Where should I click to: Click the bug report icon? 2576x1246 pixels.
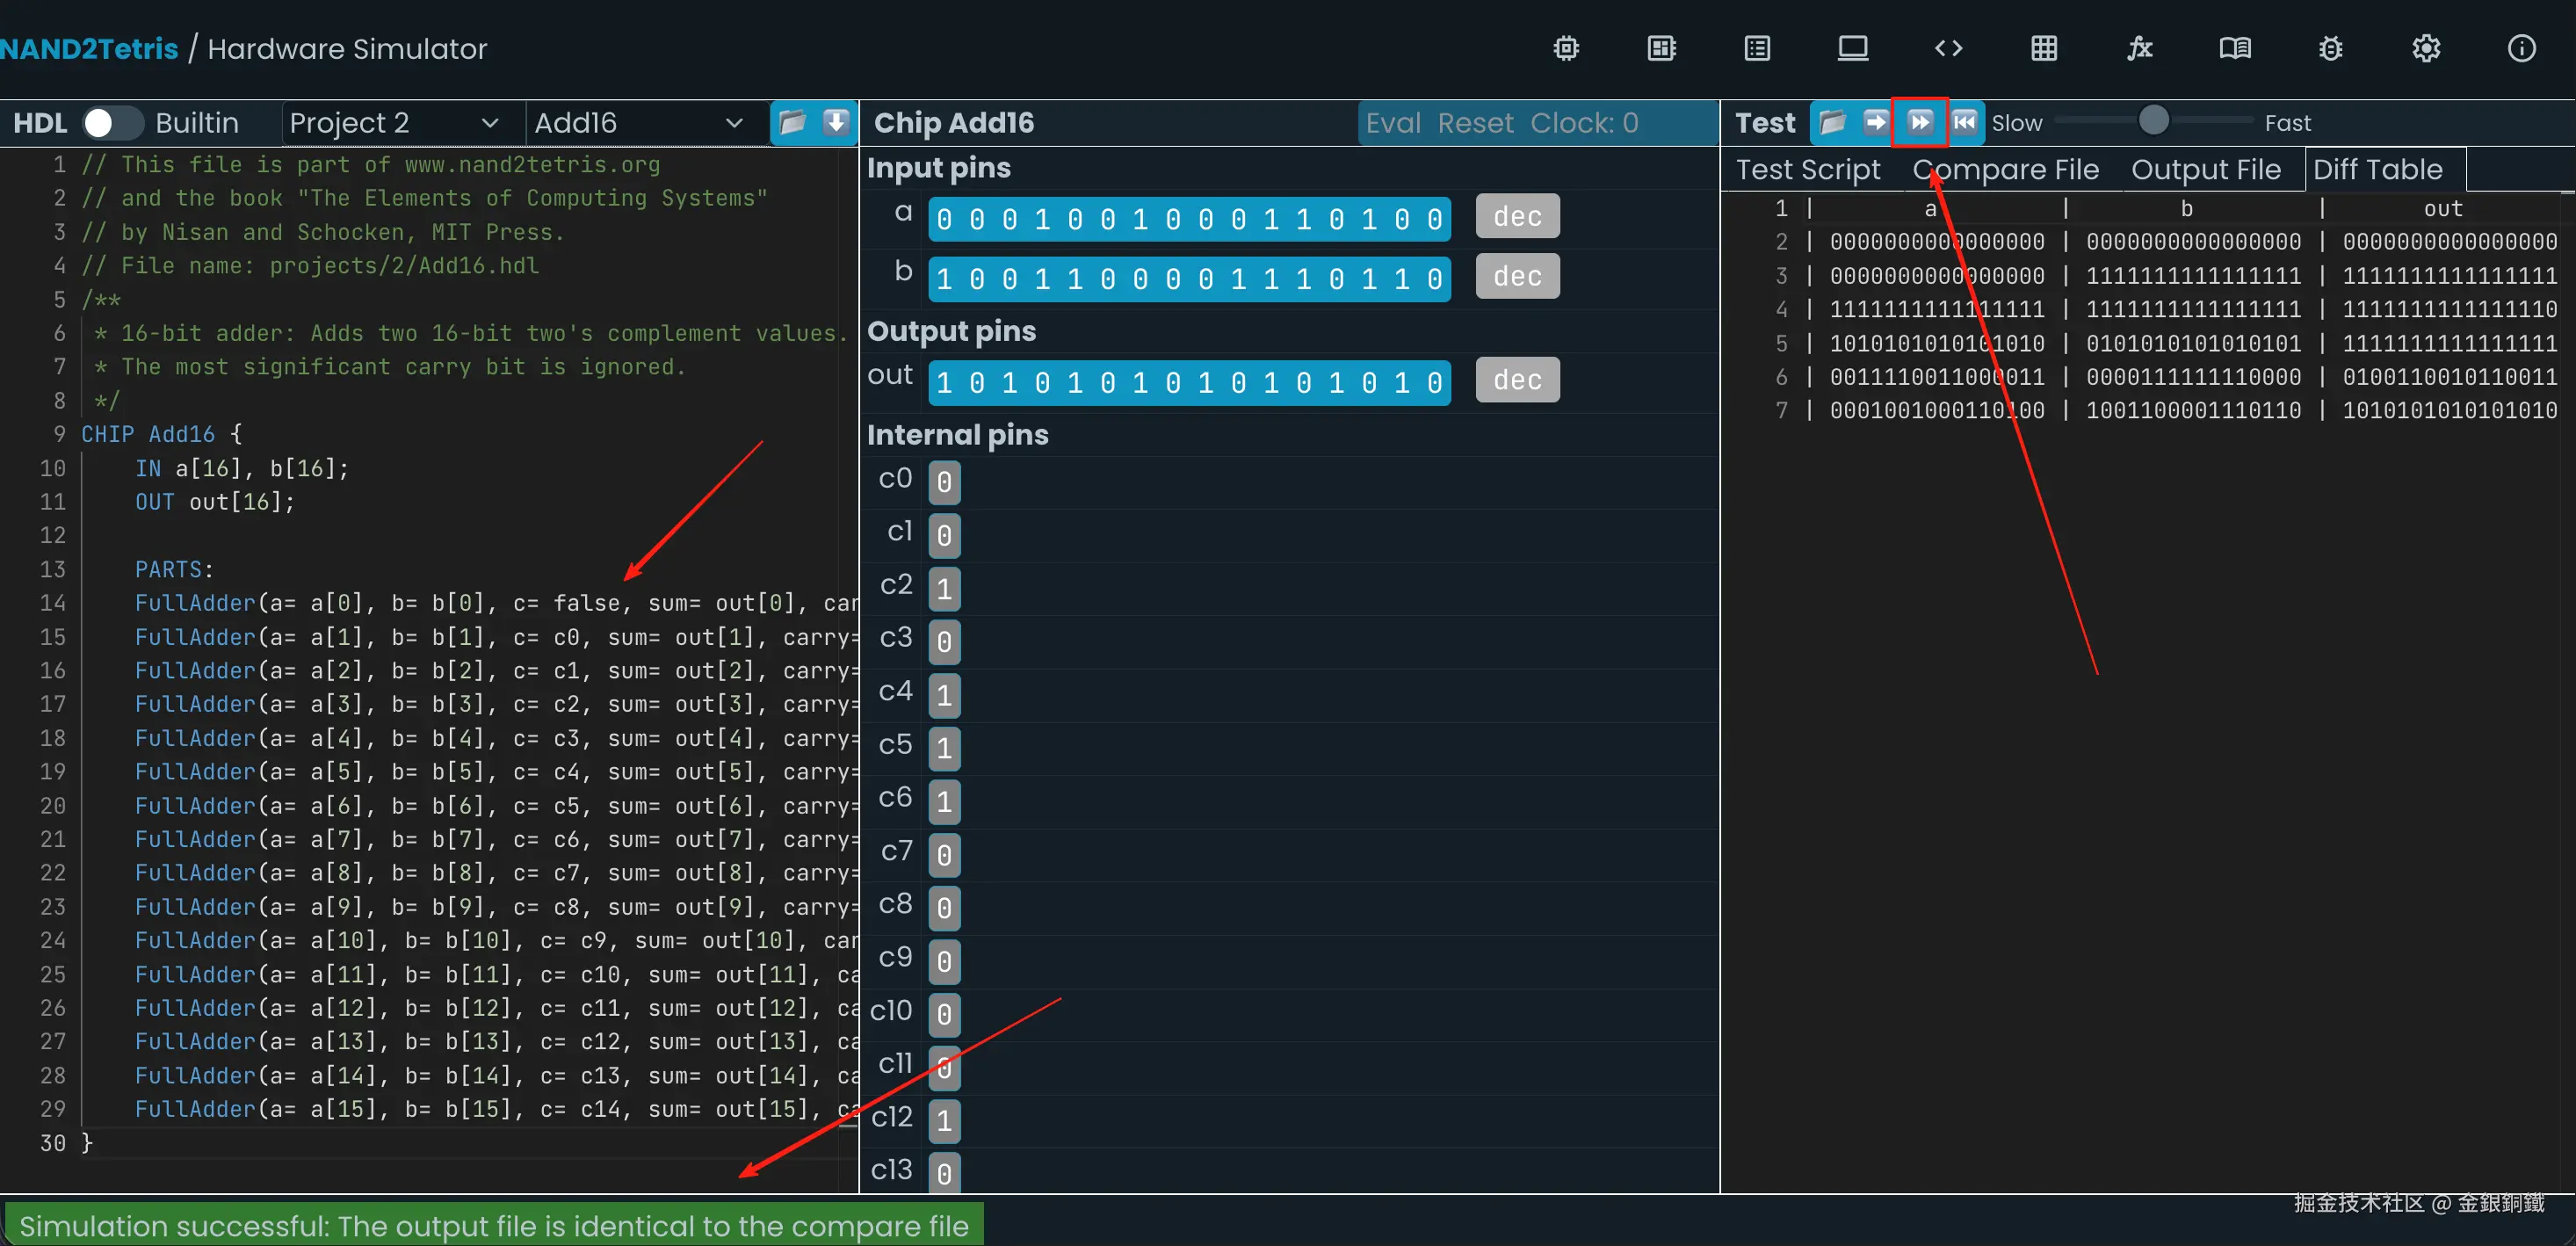tap(2330, 48)
